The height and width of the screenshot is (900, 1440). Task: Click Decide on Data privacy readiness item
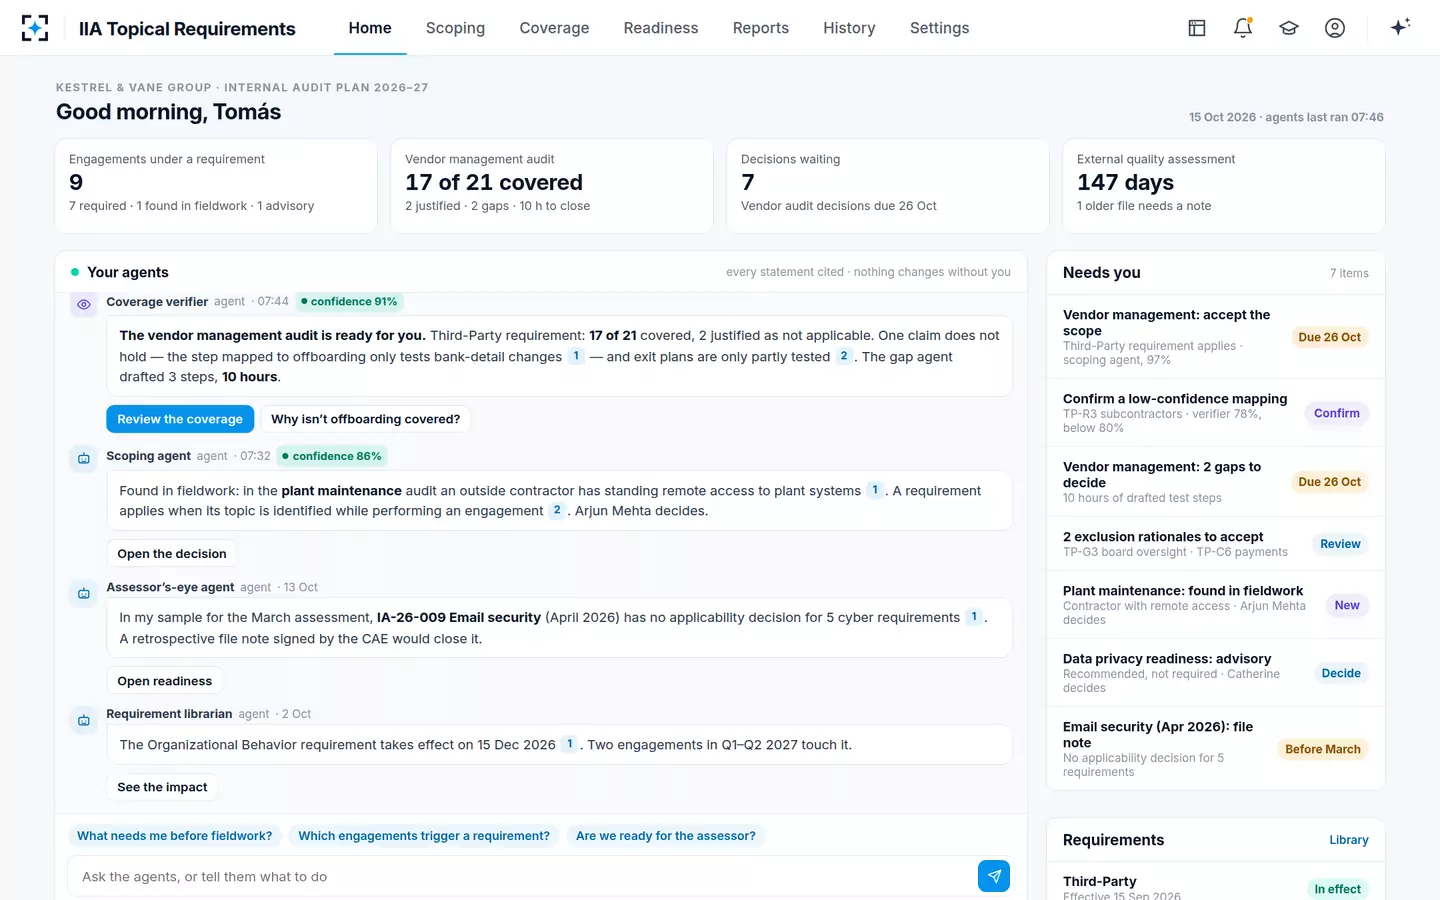tap(1341, 673)
